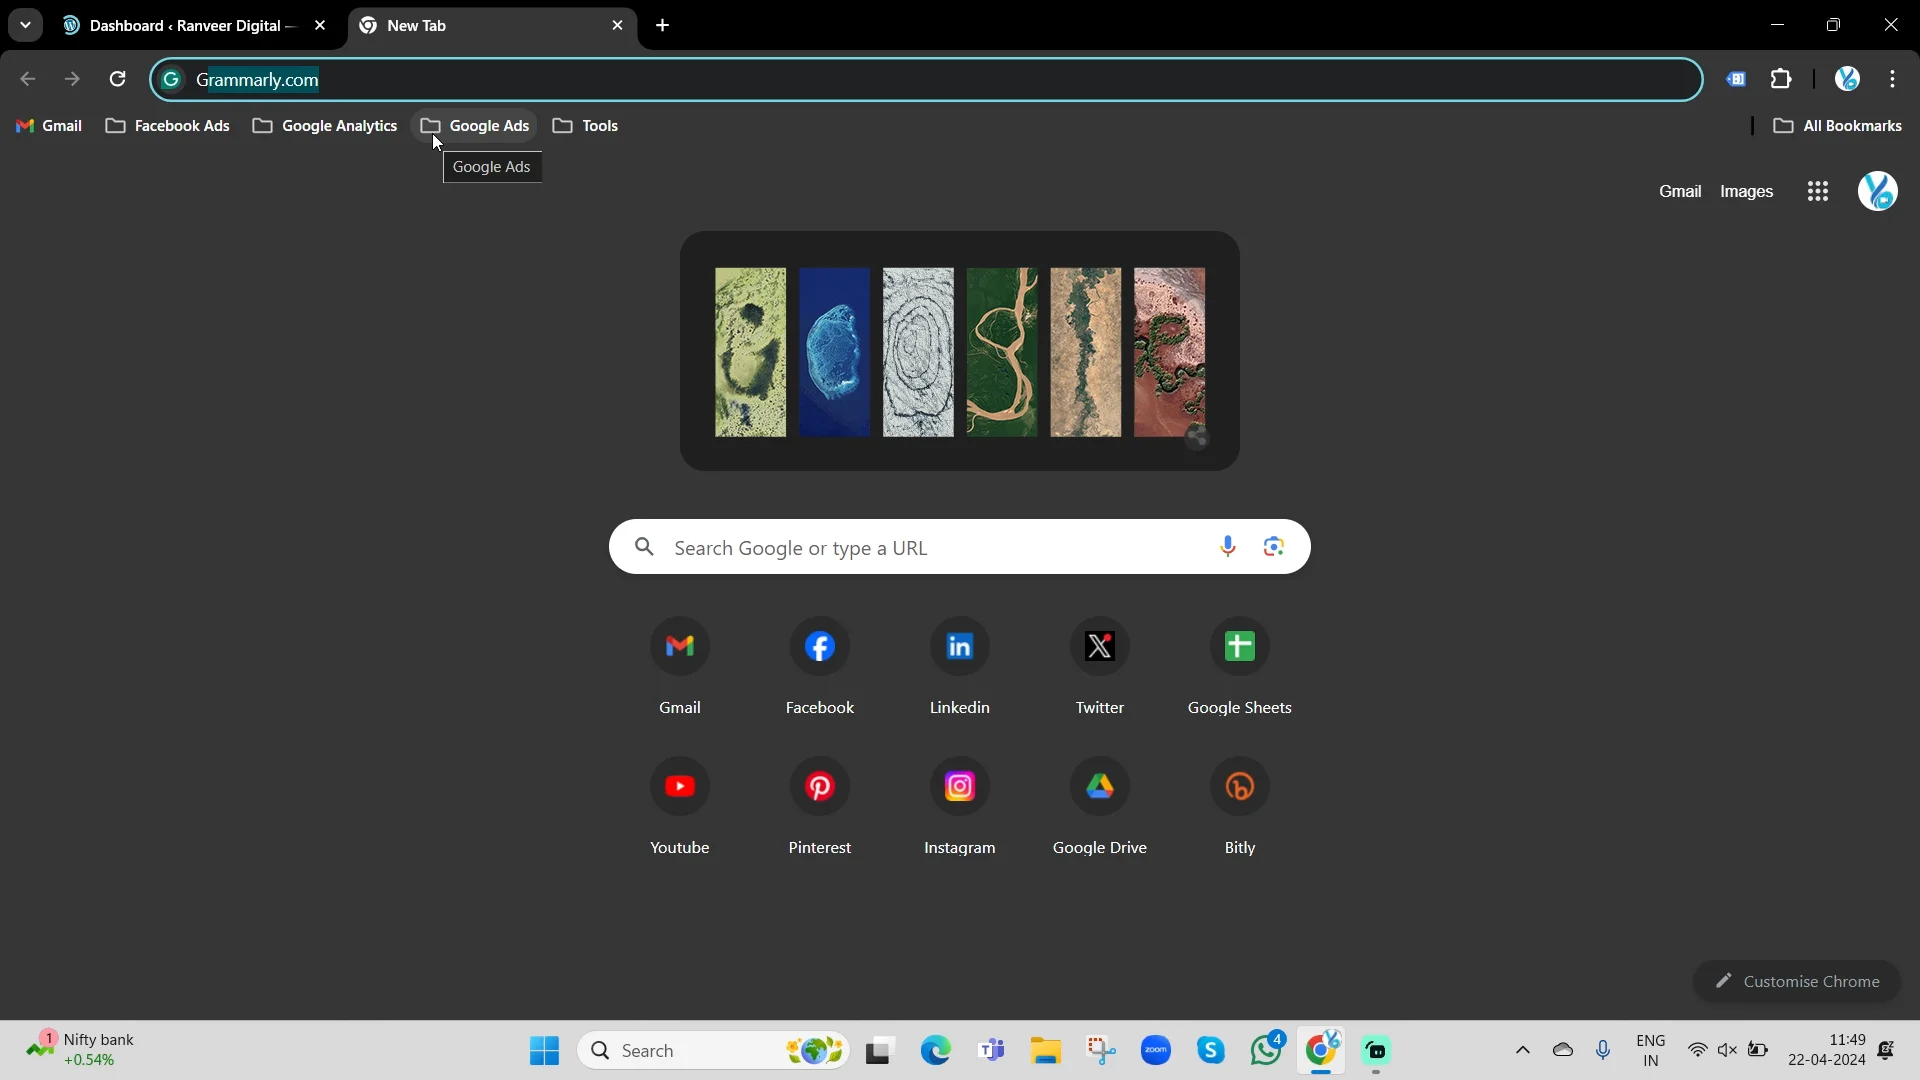Open Zoom from the taskbar
Screen dimensions: 1920x1080
click(x=1156, y=1051)
